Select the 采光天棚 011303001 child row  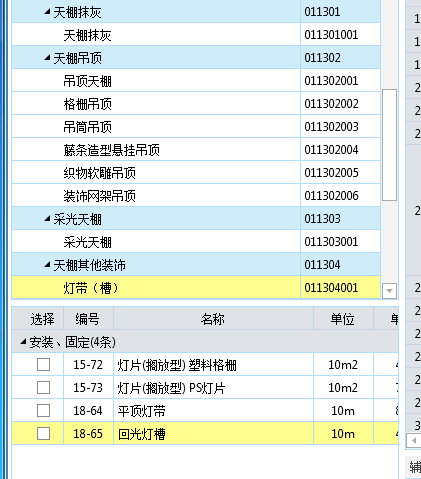click(196, 242)
